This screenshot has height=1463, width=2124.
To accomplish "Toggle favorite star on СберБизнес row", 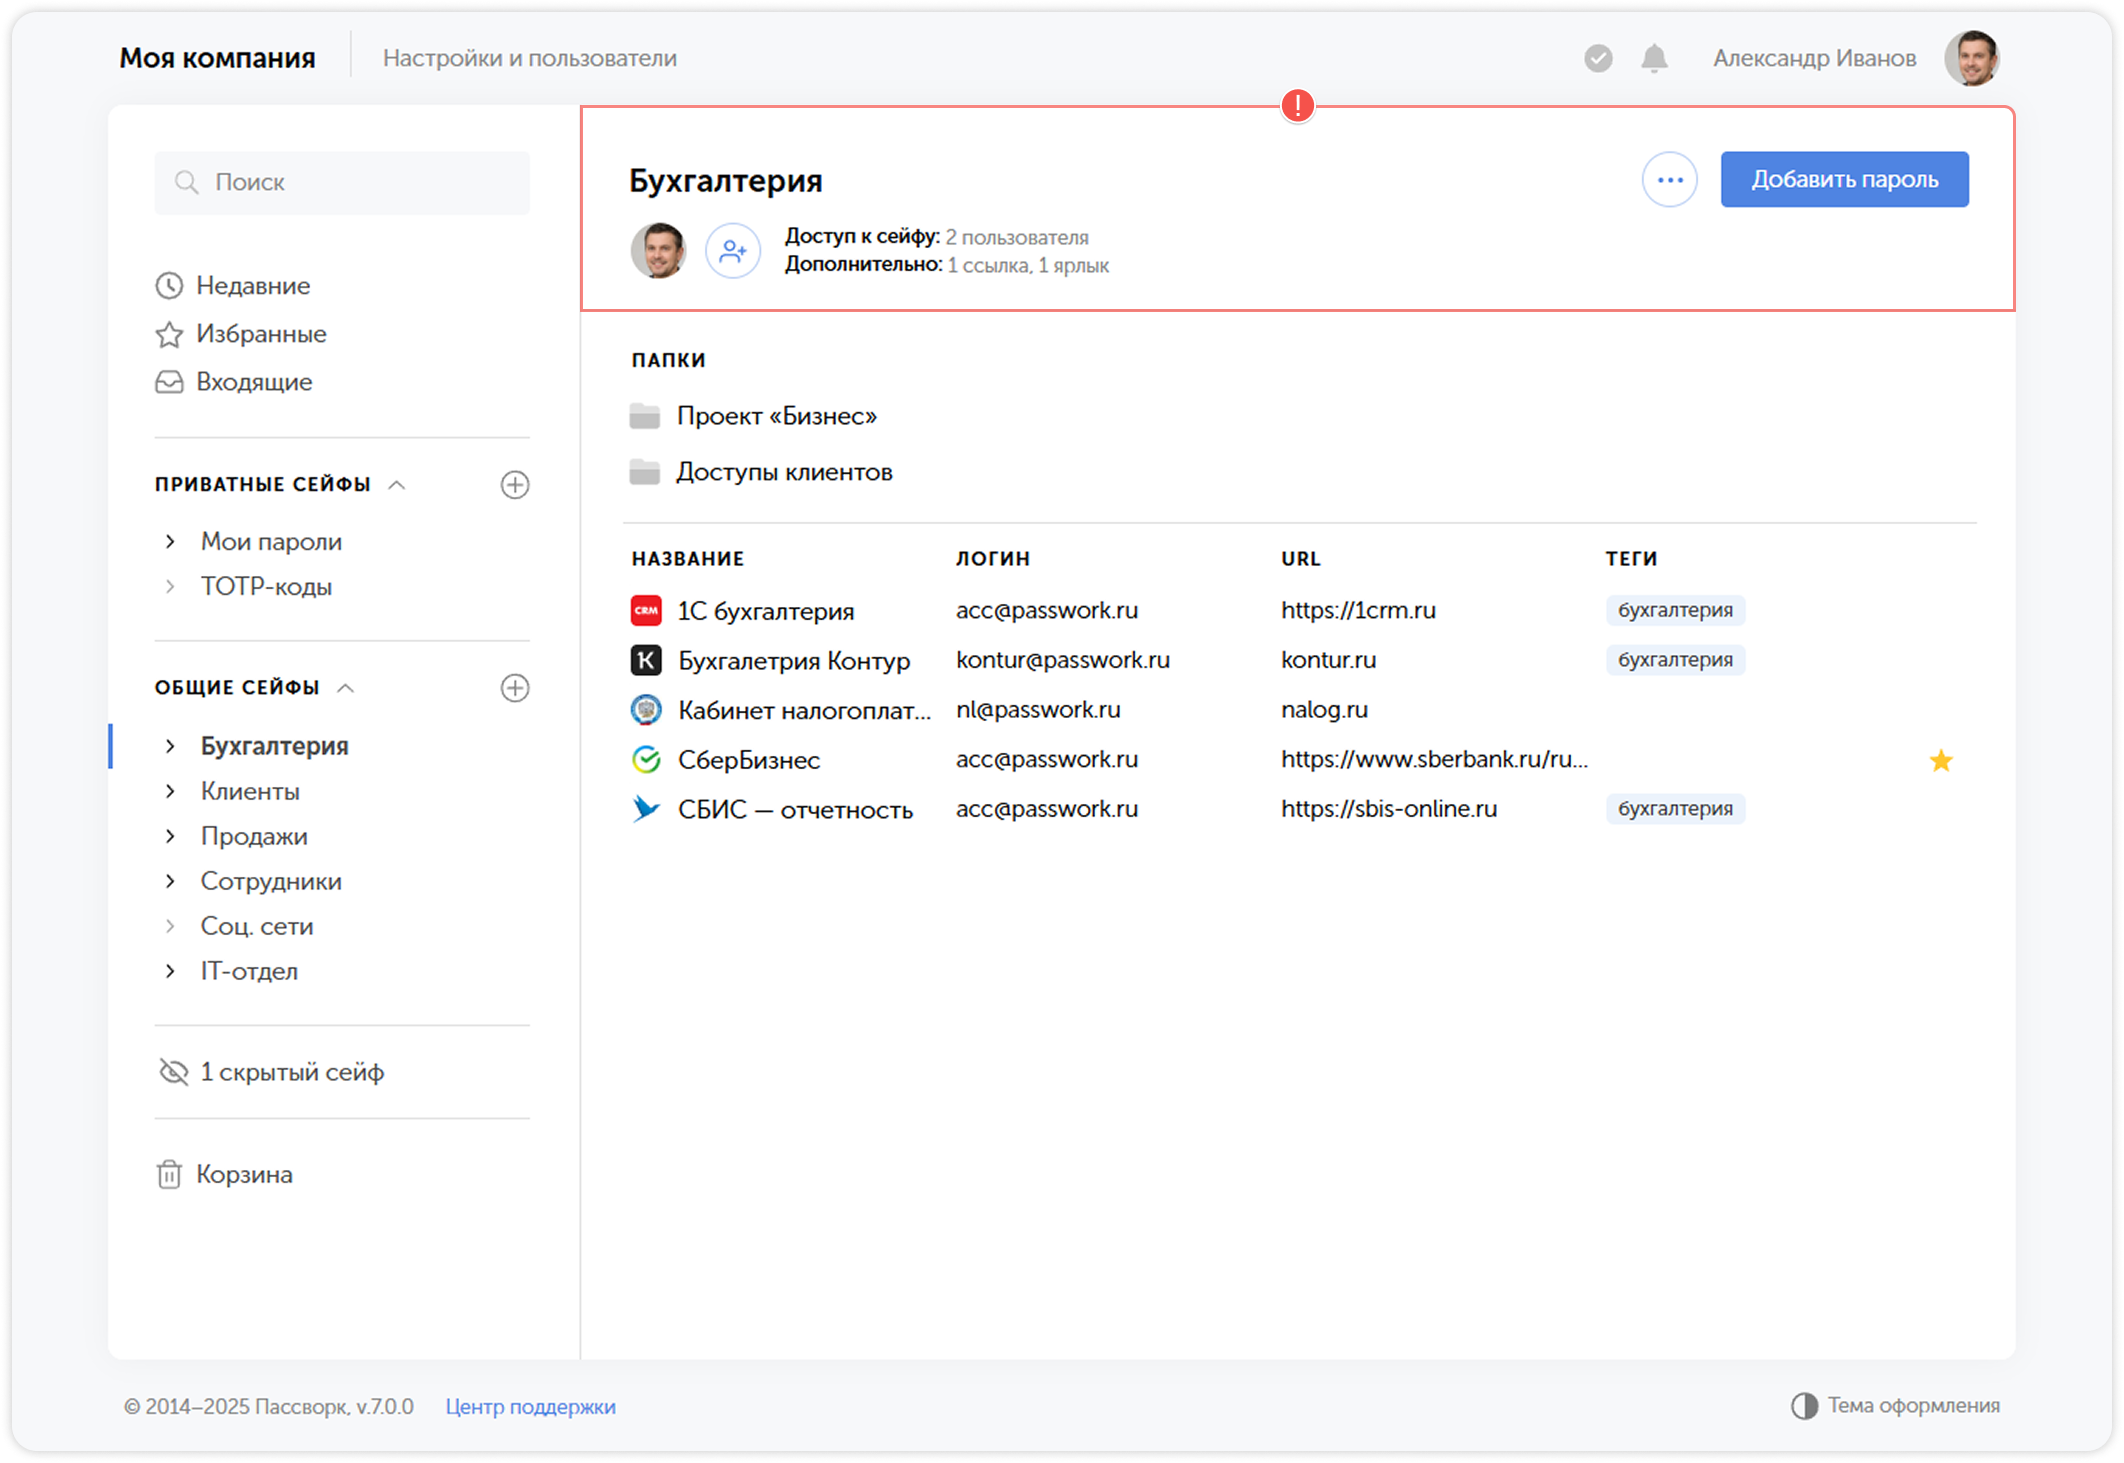I will pos(1940,761).
